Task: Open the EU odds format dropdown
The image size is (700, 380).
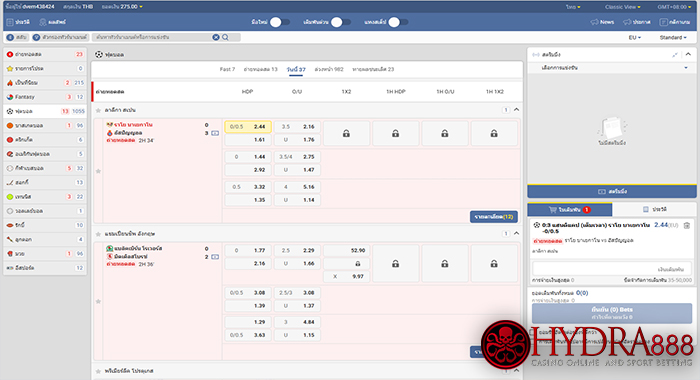Action: coord(634,38)
